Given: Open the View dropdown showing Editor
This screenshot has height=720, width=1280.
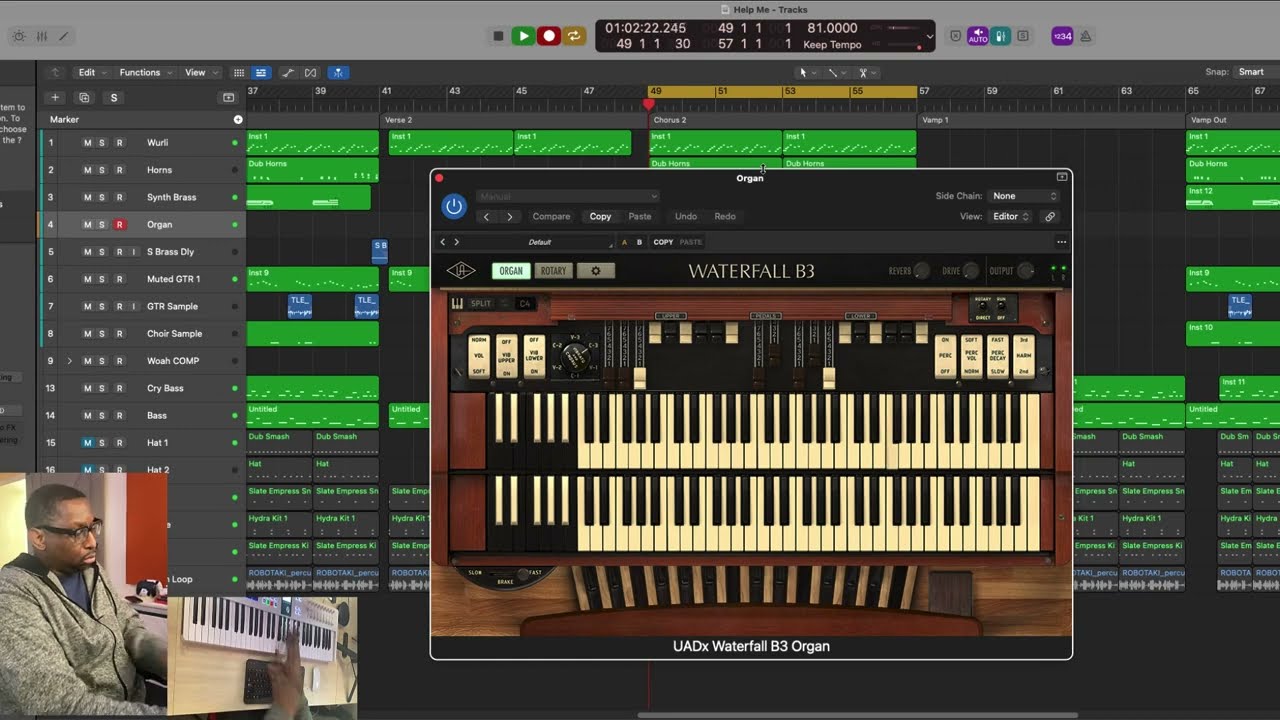Looking at the screenshot, I should (1010, 216).
